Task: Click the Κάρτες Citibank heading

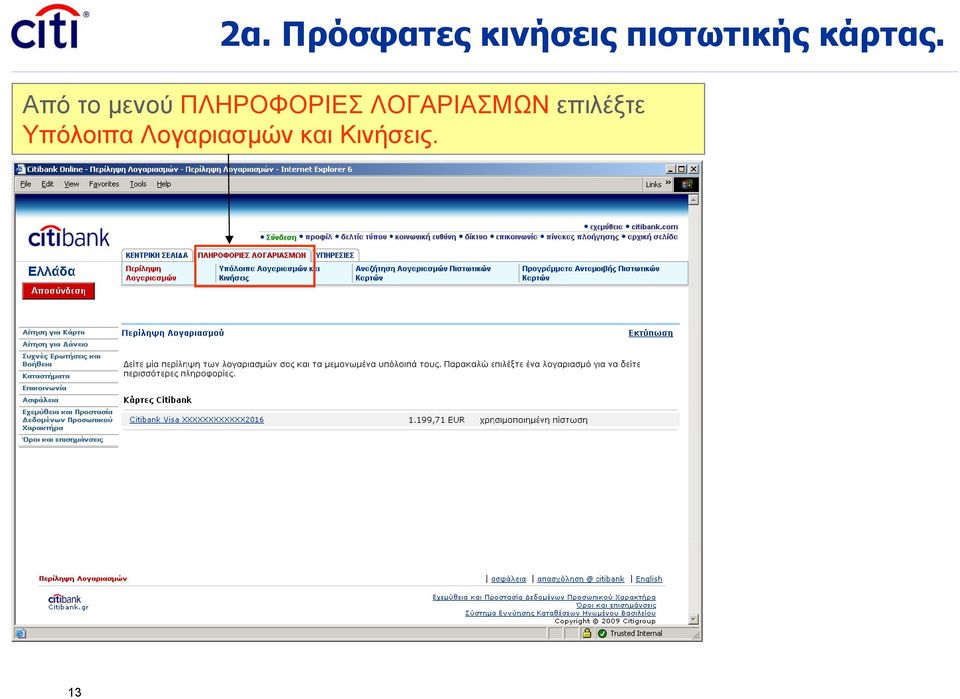Action: tap(157, 400)
